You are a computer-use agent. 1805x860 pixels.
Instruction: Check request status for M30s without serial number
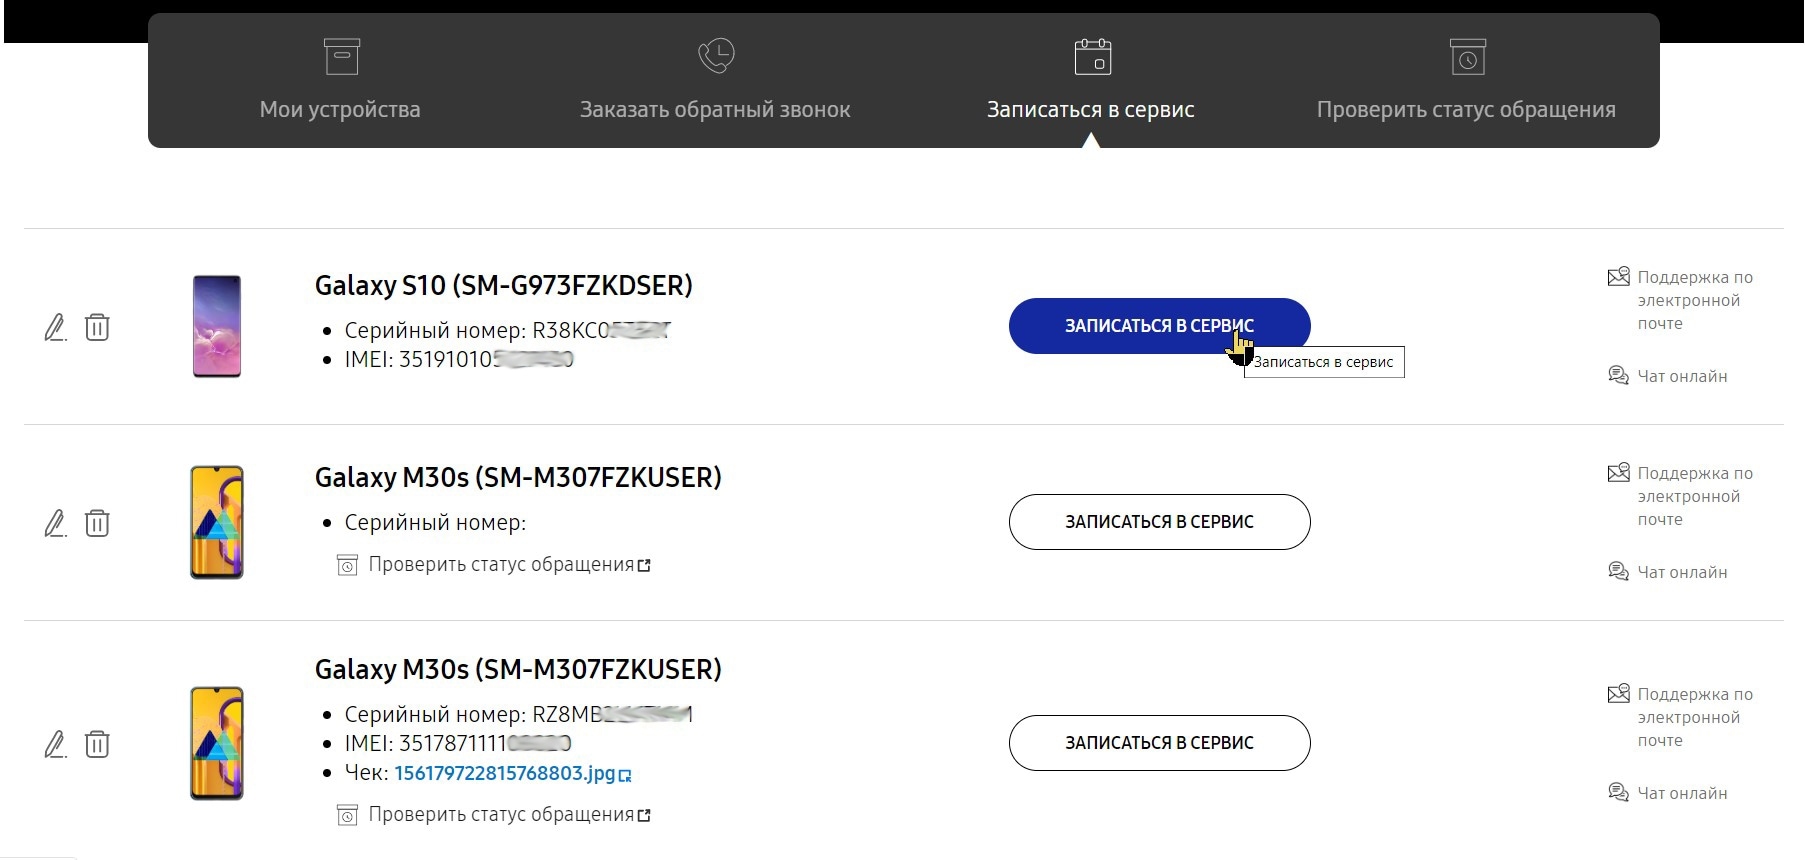494,565
